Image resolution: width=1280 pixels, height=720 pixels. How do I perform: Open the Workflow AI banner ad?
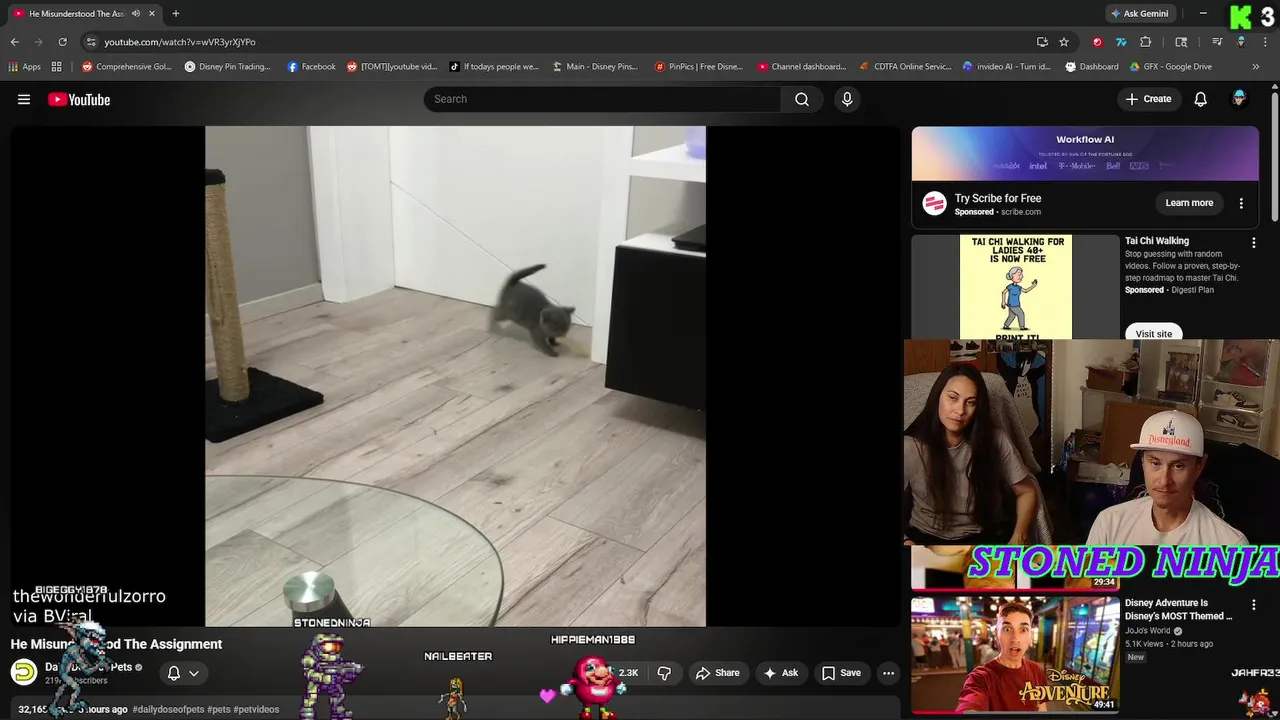click(x=1085, y=153)
